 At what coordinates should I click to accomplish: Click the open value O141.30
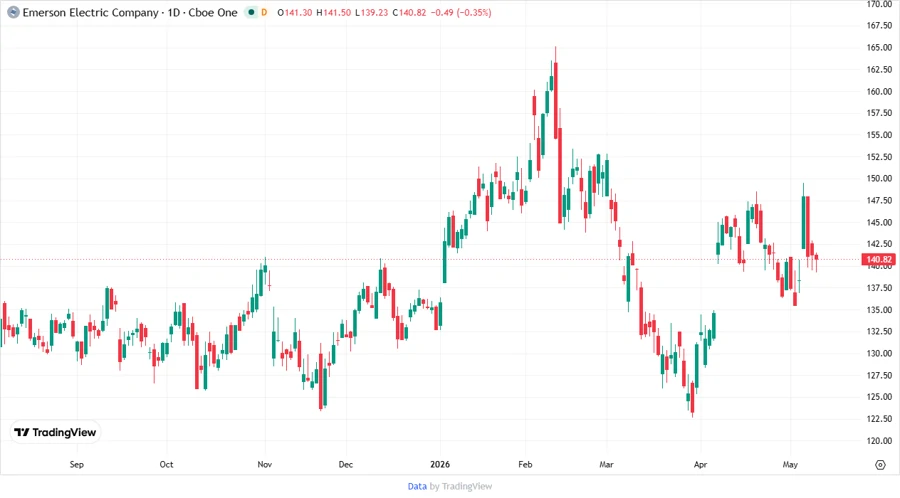click(x=294, y=13)
